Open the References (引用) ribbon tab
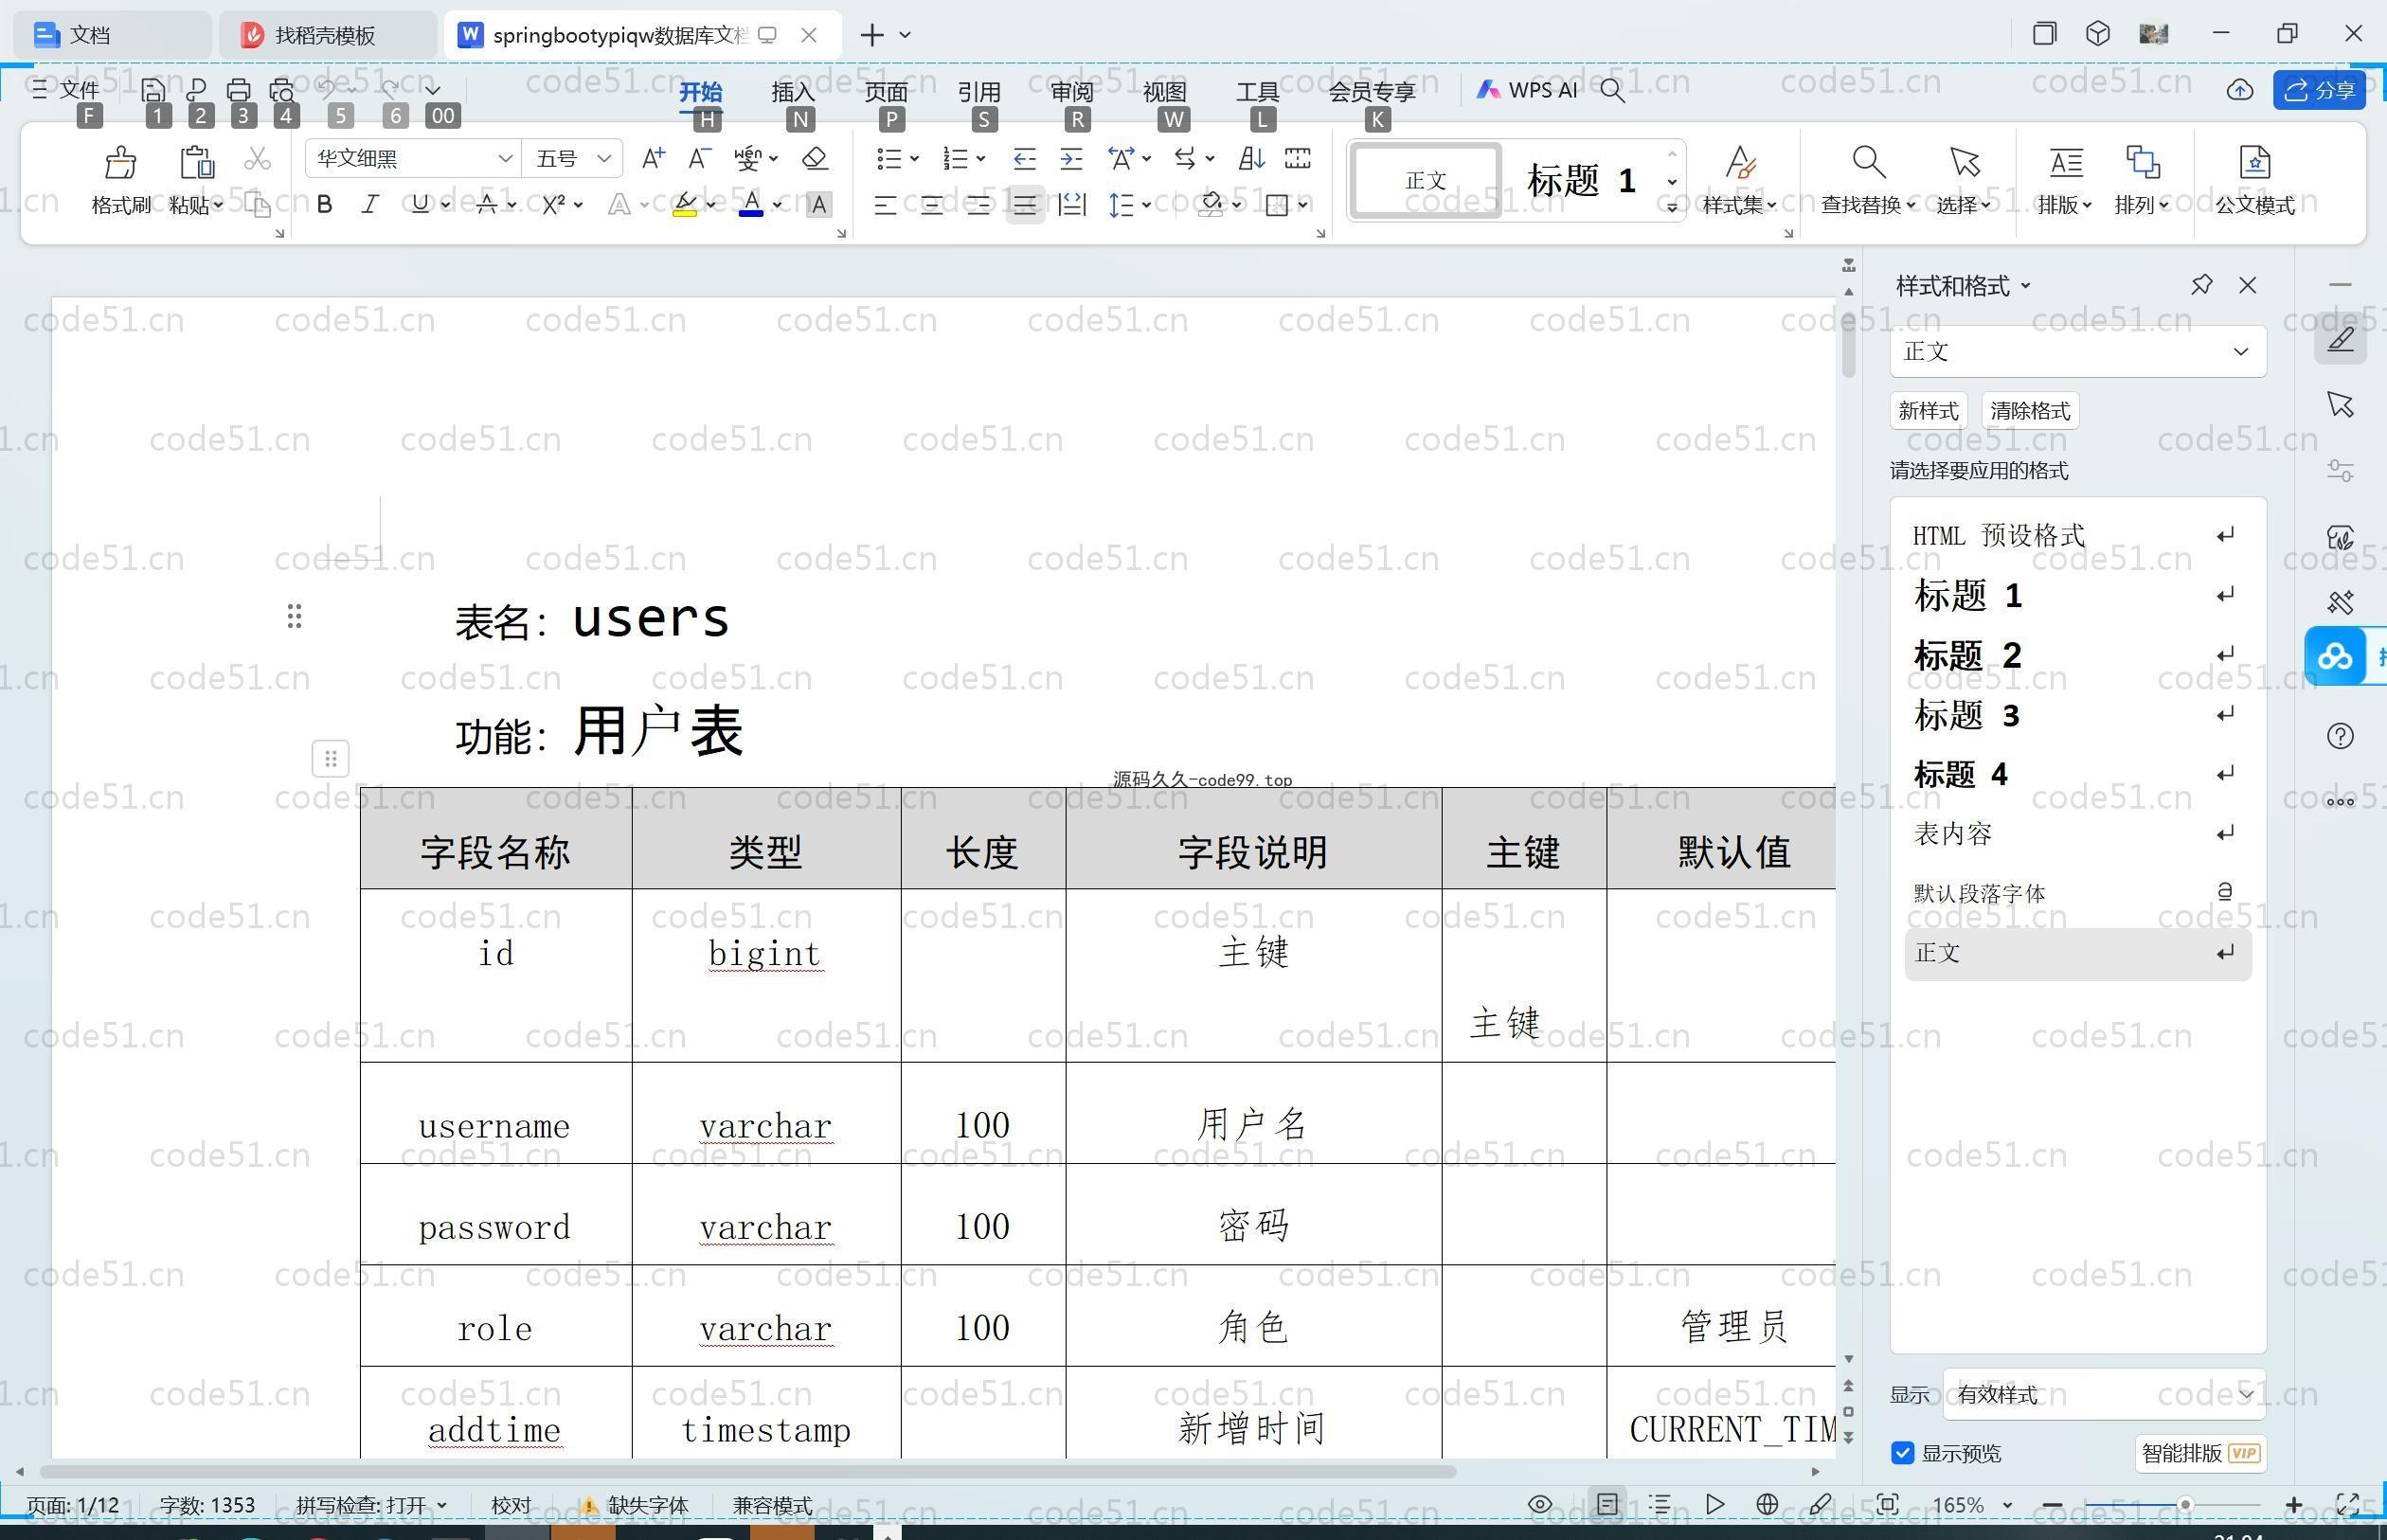The width and height of the screenshot is (2387, 1540). point(979,90)
